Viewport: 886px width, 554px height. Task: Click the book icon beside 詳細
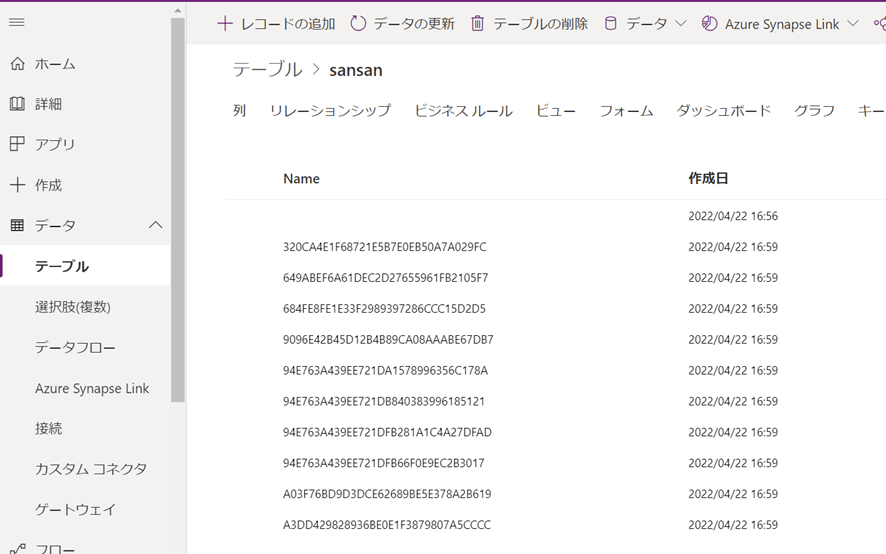pos(18,103)
